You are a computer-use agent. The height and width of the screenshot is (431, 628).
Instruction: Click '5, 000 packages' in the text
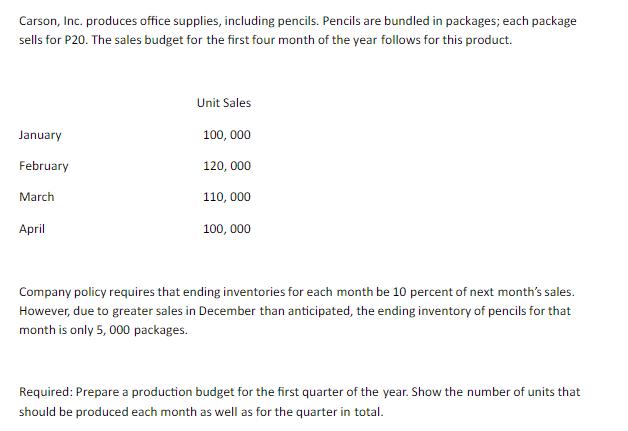tap(142, 330)
